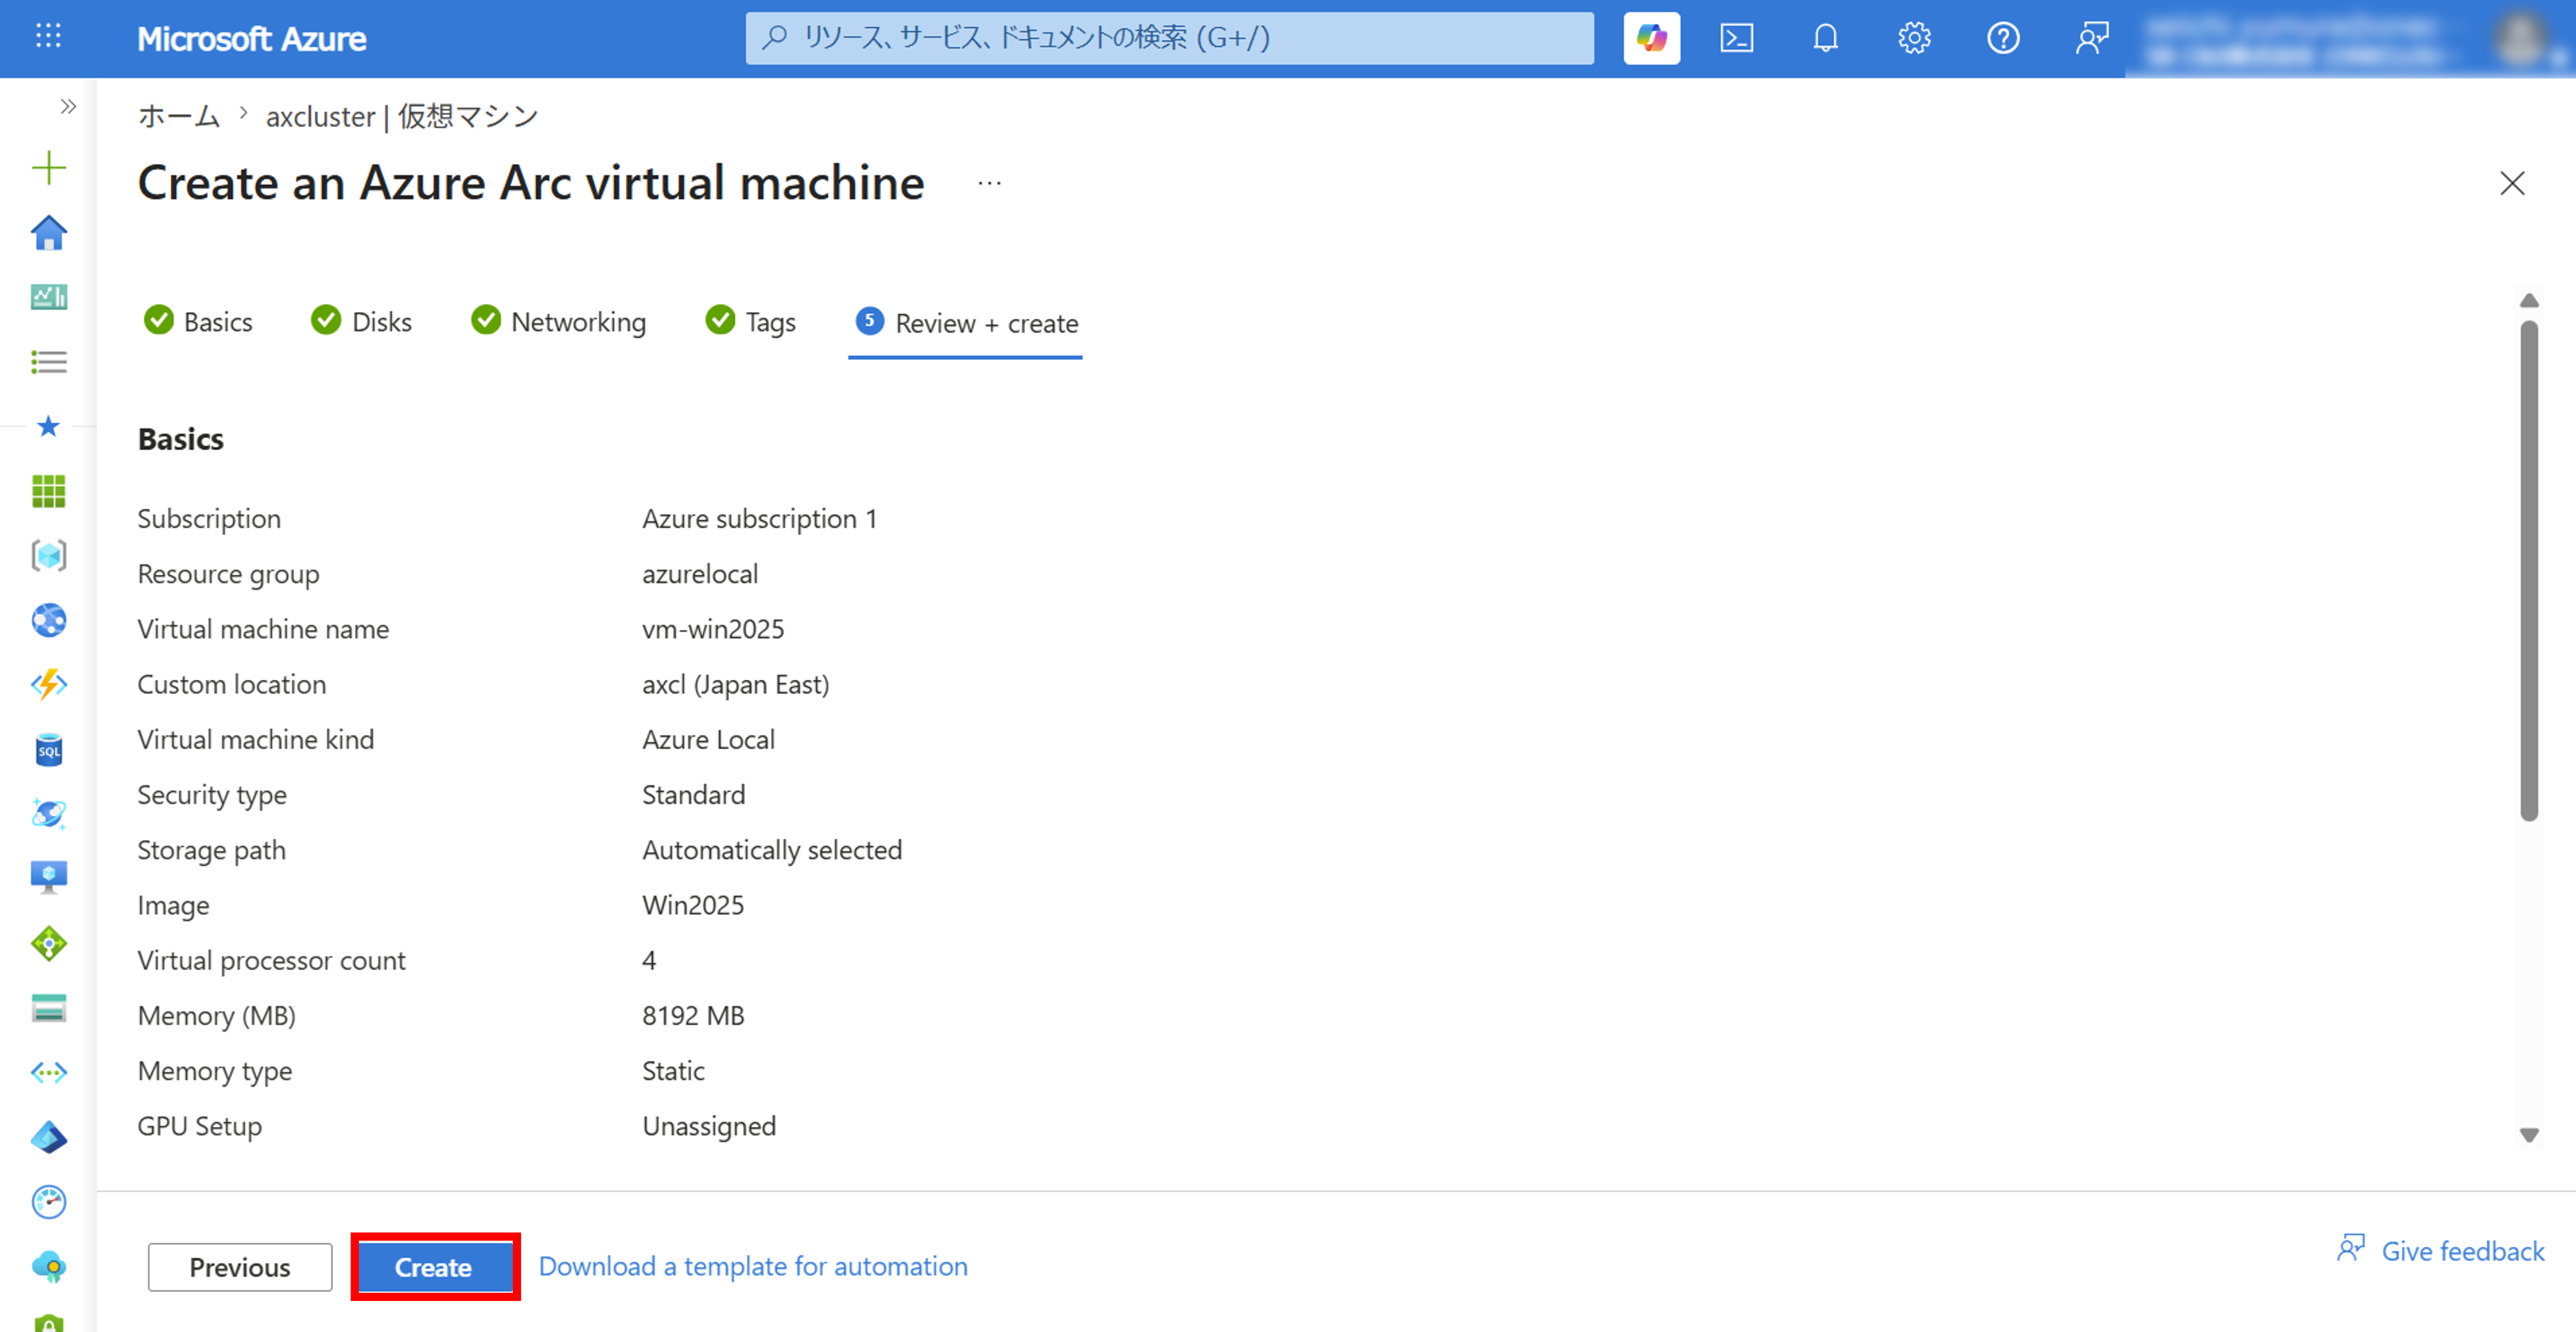Open All services list icon in sidebar
The height and width of the screenshot is (1332, 2576).
tap(48, 362)
